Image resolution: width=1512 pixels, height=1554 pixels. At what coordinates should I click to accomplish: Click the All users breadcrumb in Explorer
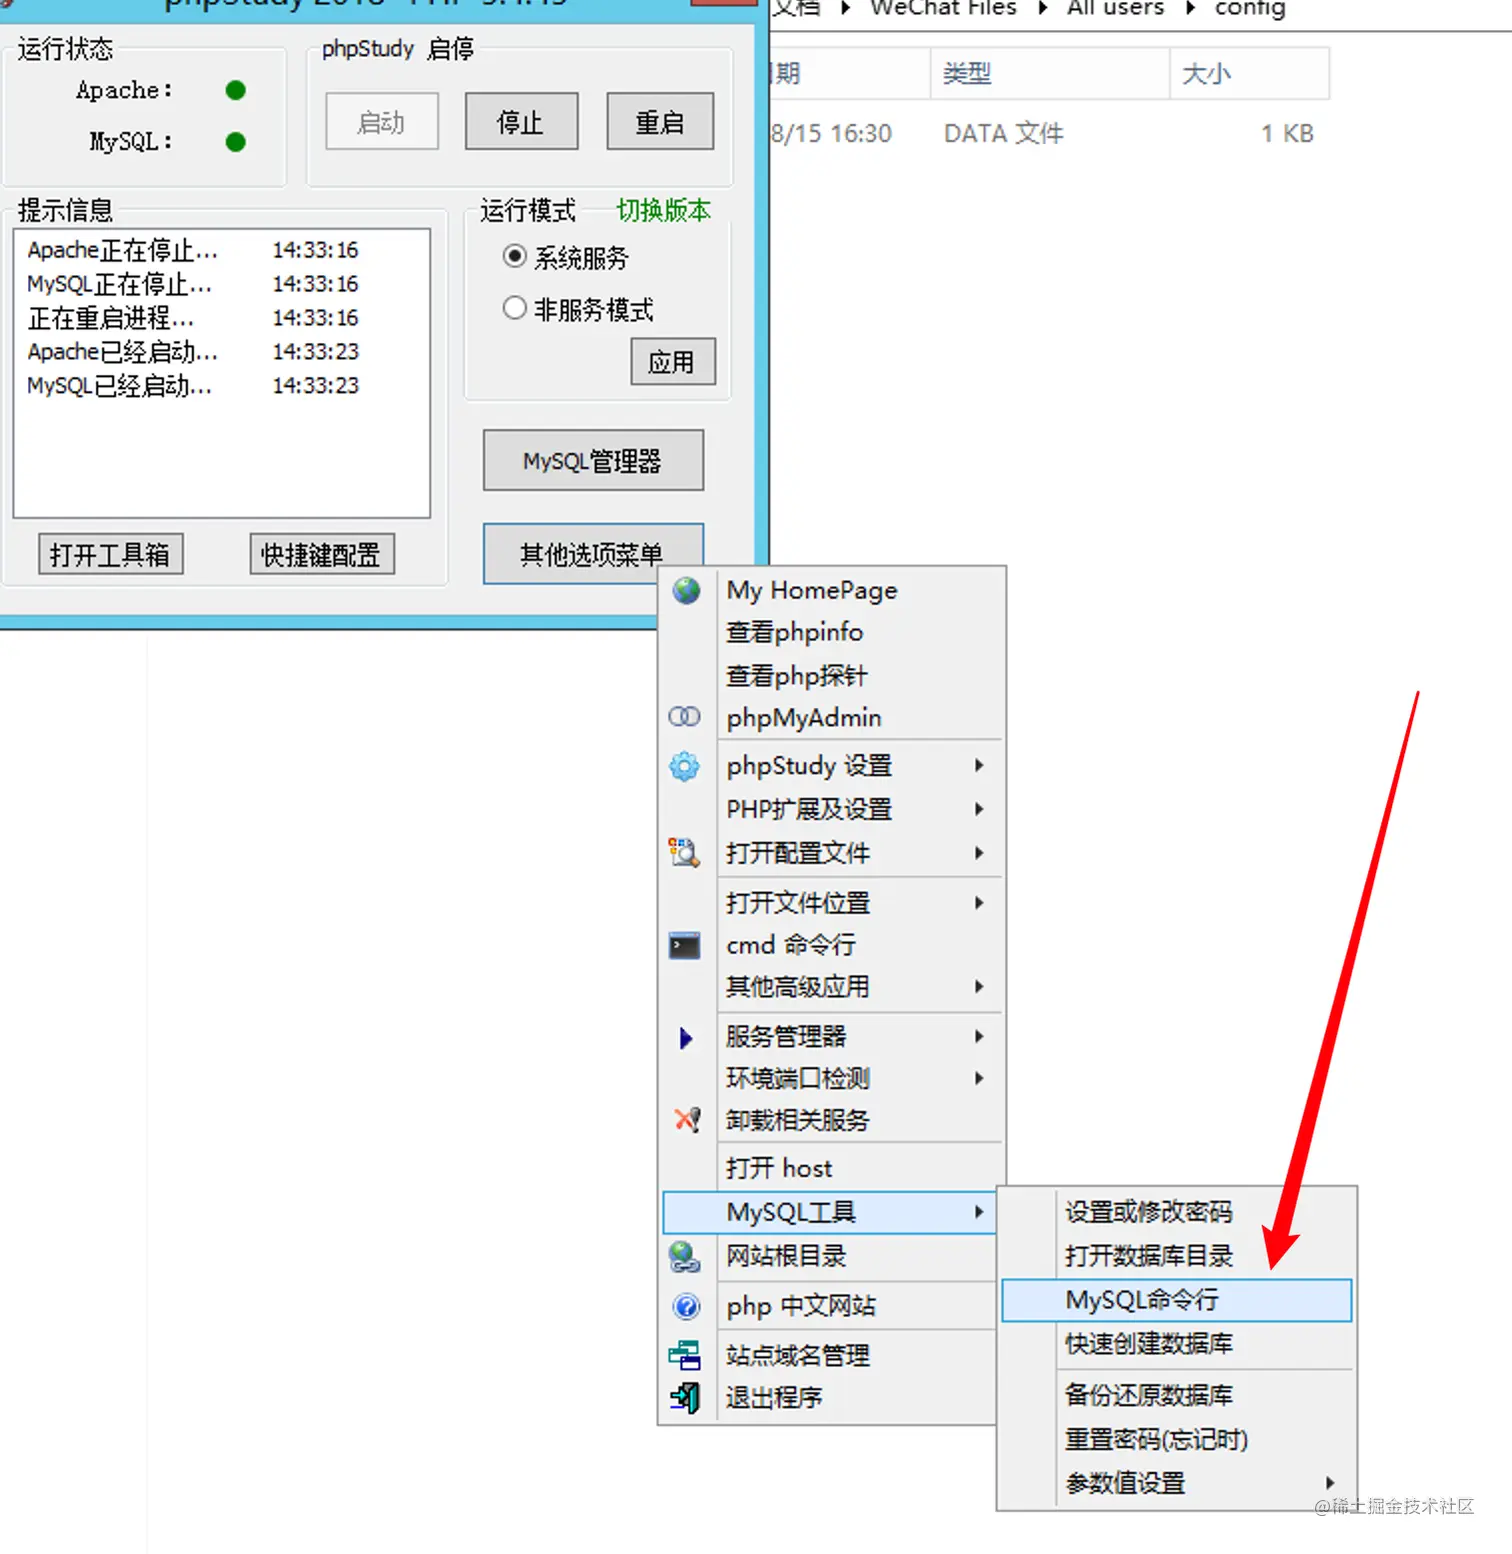(1115, 9)
